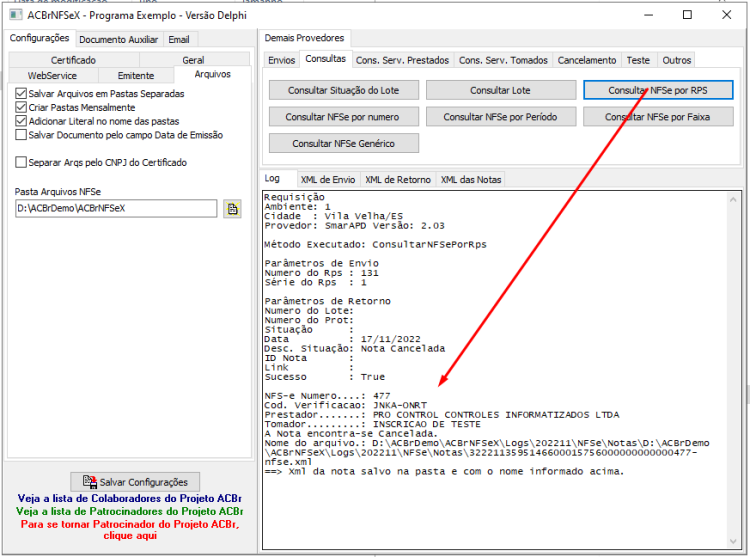Open the Patrocinadores do Projeto ACBr link

(130, 512)
